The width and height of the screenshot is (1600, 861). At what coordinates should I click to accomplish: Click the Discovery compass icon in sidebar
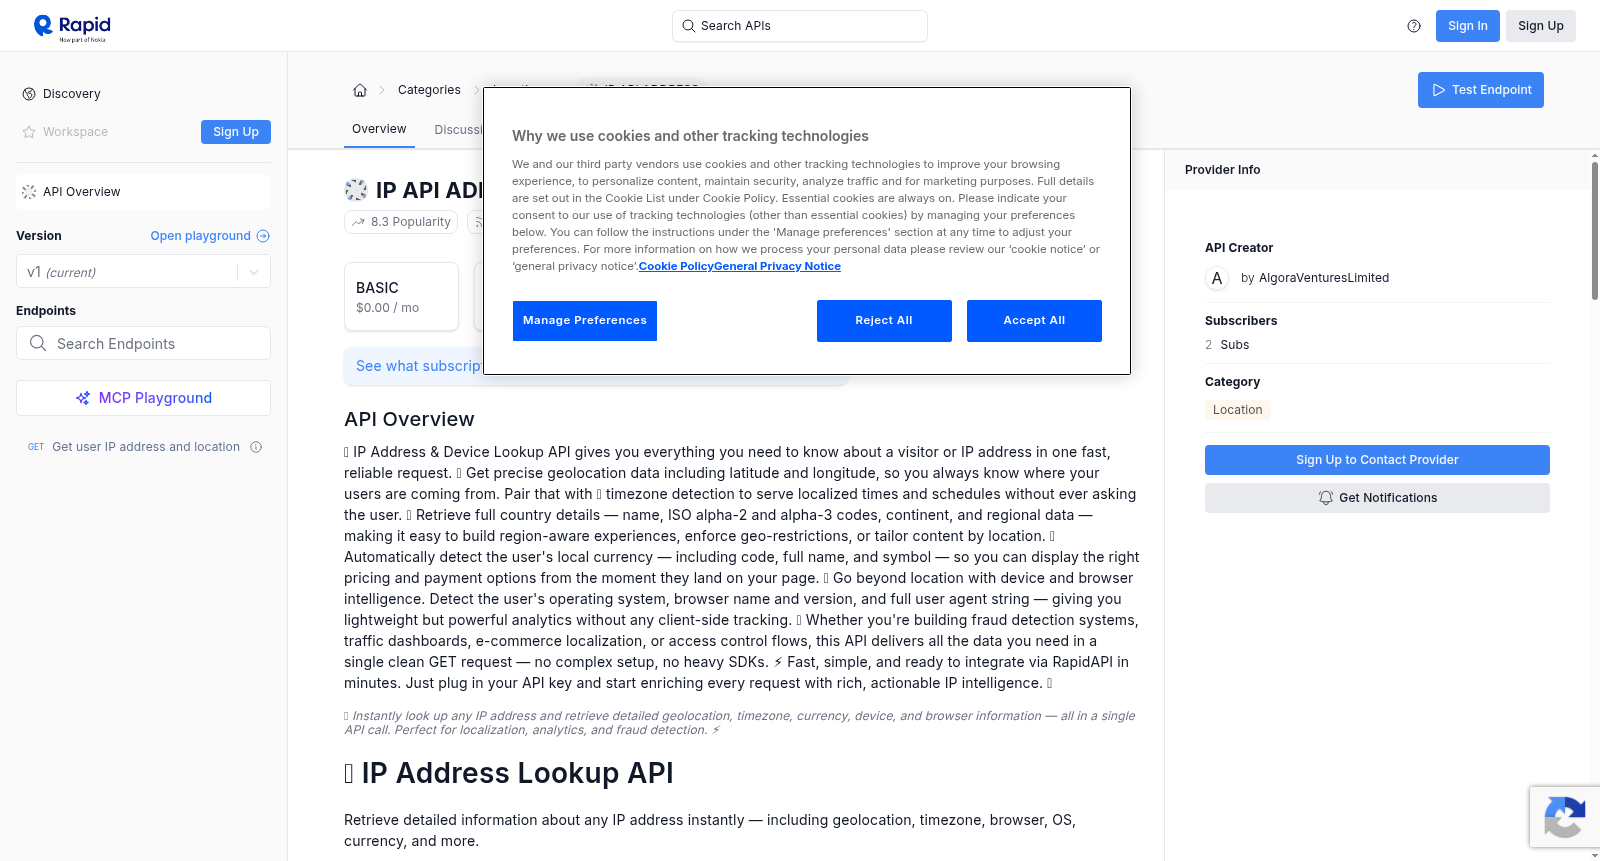click(29, 94)
